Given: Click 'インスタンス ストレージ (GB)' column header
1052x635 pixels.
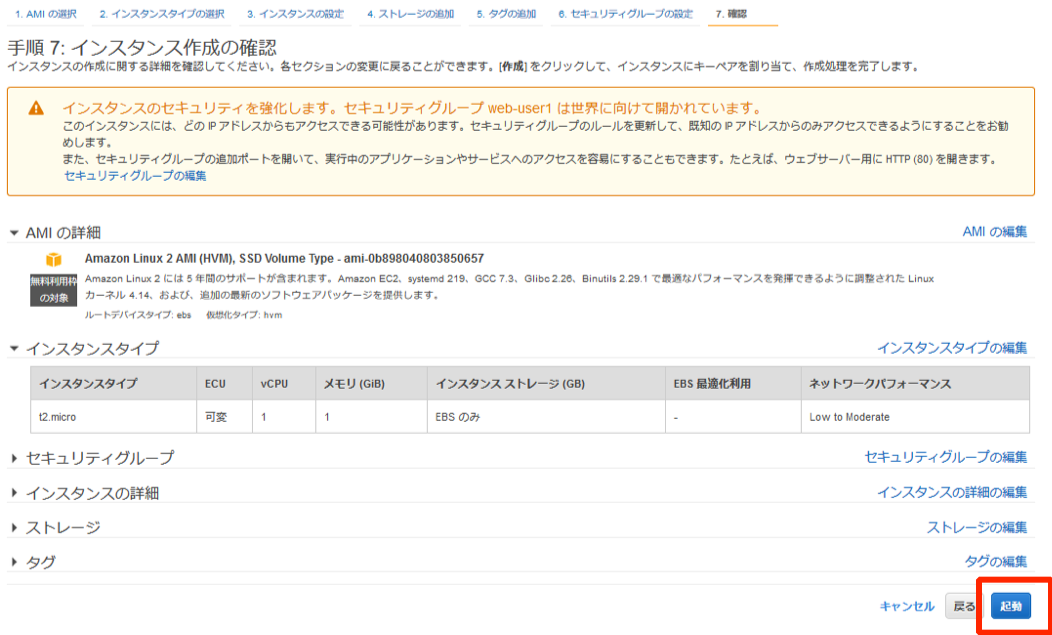Looking at the screenshot, I should click(x=546, y=384).
